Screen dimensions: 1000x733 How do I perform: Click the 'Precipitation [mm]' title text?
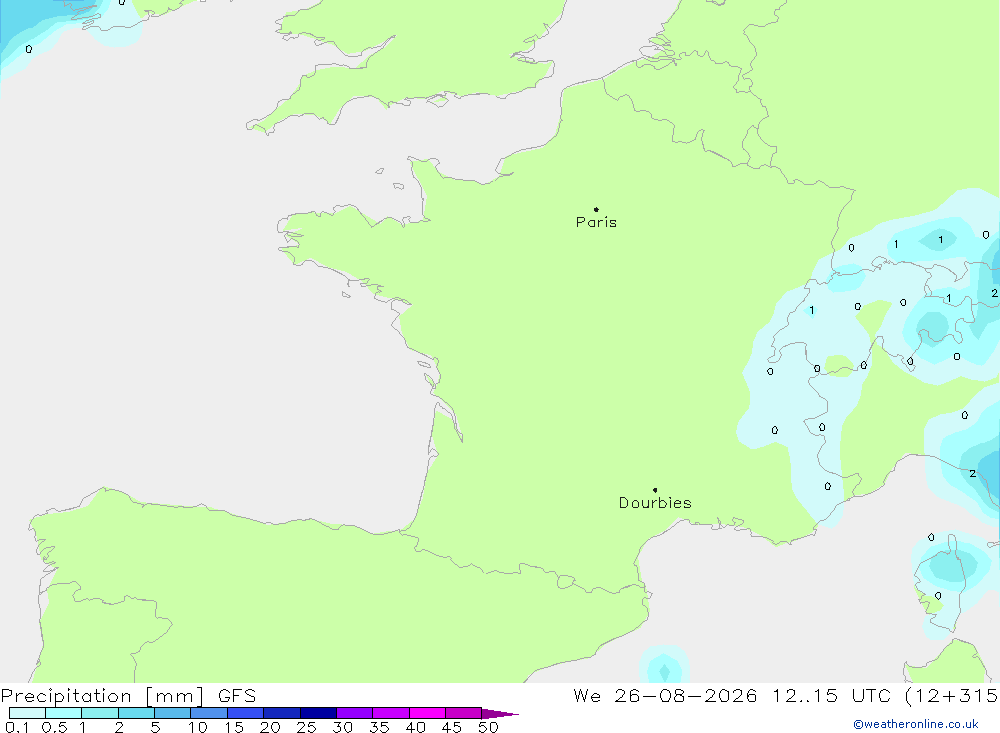102,695
